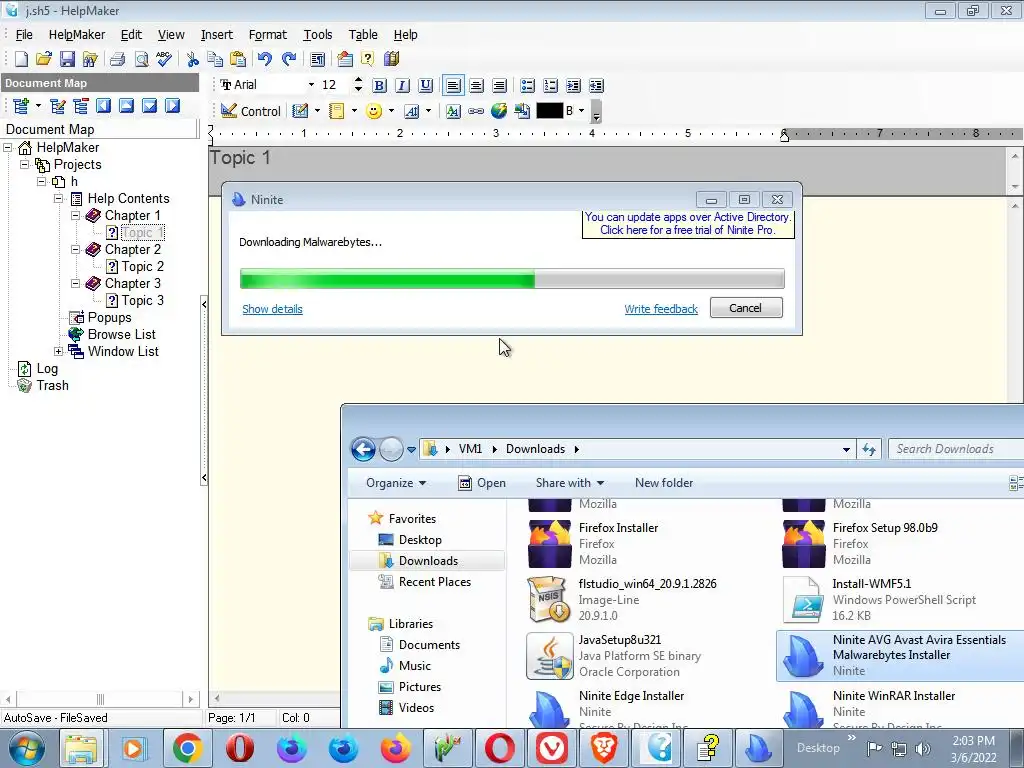
Task: Add new item in Document Map toolbar
Action: tap(21, 106)
